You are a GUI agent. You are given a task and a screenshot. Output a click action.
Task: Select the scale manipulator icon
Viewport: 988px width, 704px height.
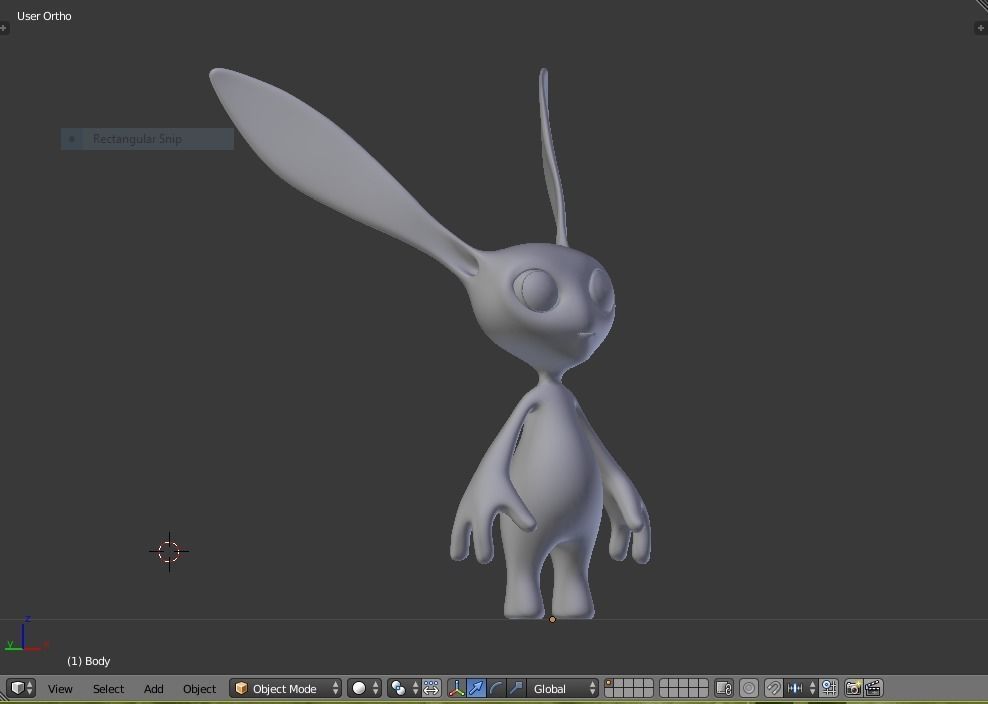point(516,688)
